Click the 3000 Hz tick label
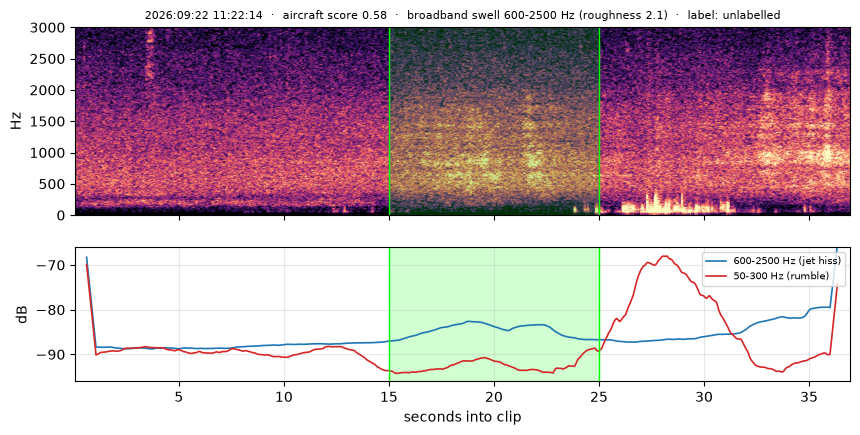This screenshot has height=435, width=860. click(x=49, y=28)
